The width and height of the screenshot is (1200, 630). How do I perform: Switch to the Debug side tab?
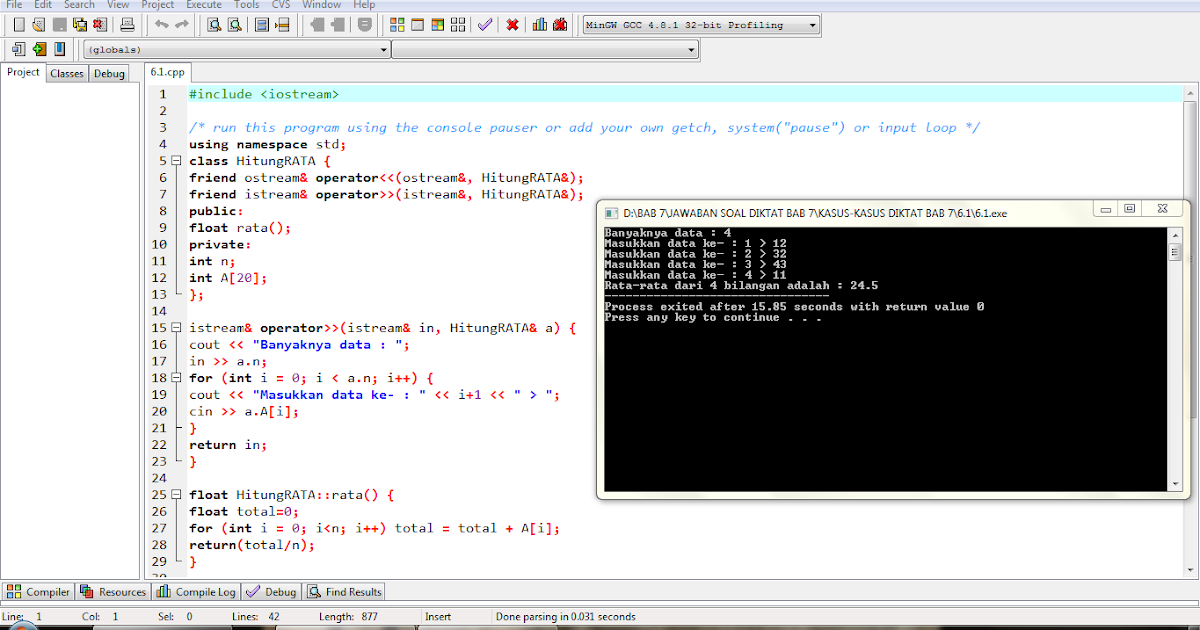point(110,73)
